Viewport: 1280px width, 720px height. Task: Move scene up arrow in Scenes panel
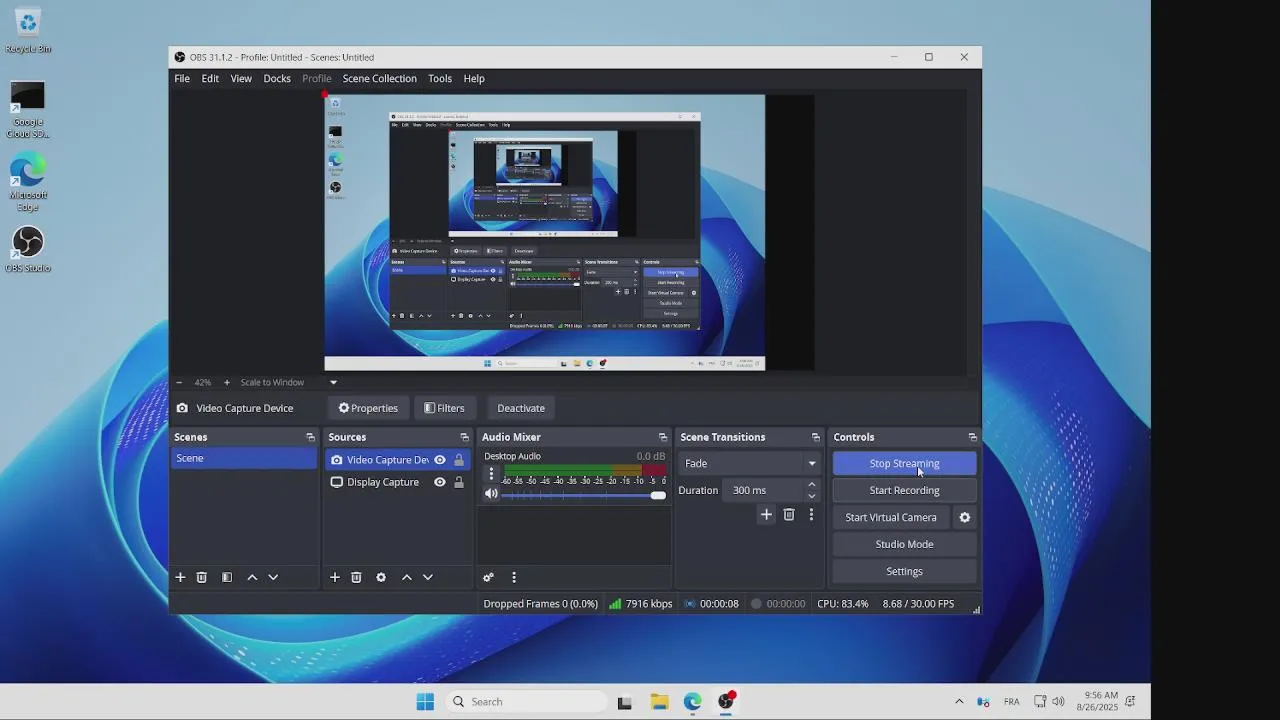(252, 577)
